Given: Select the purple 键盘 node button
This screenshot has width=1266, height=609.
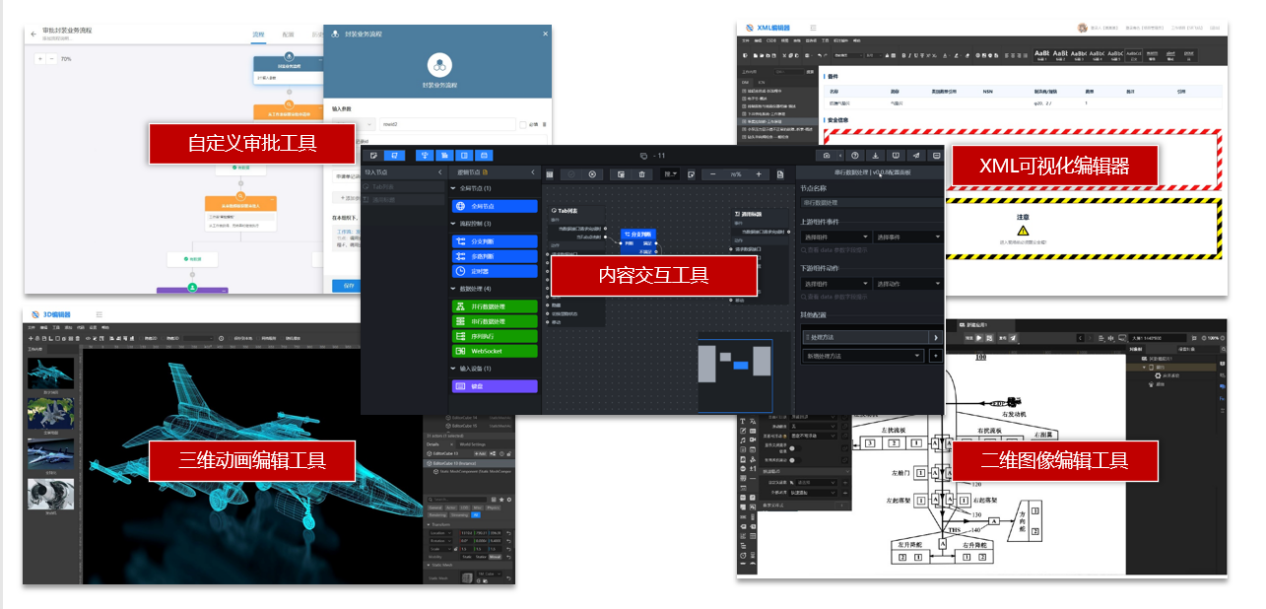Looking at the screenshot, I should (x=494, y=386).
